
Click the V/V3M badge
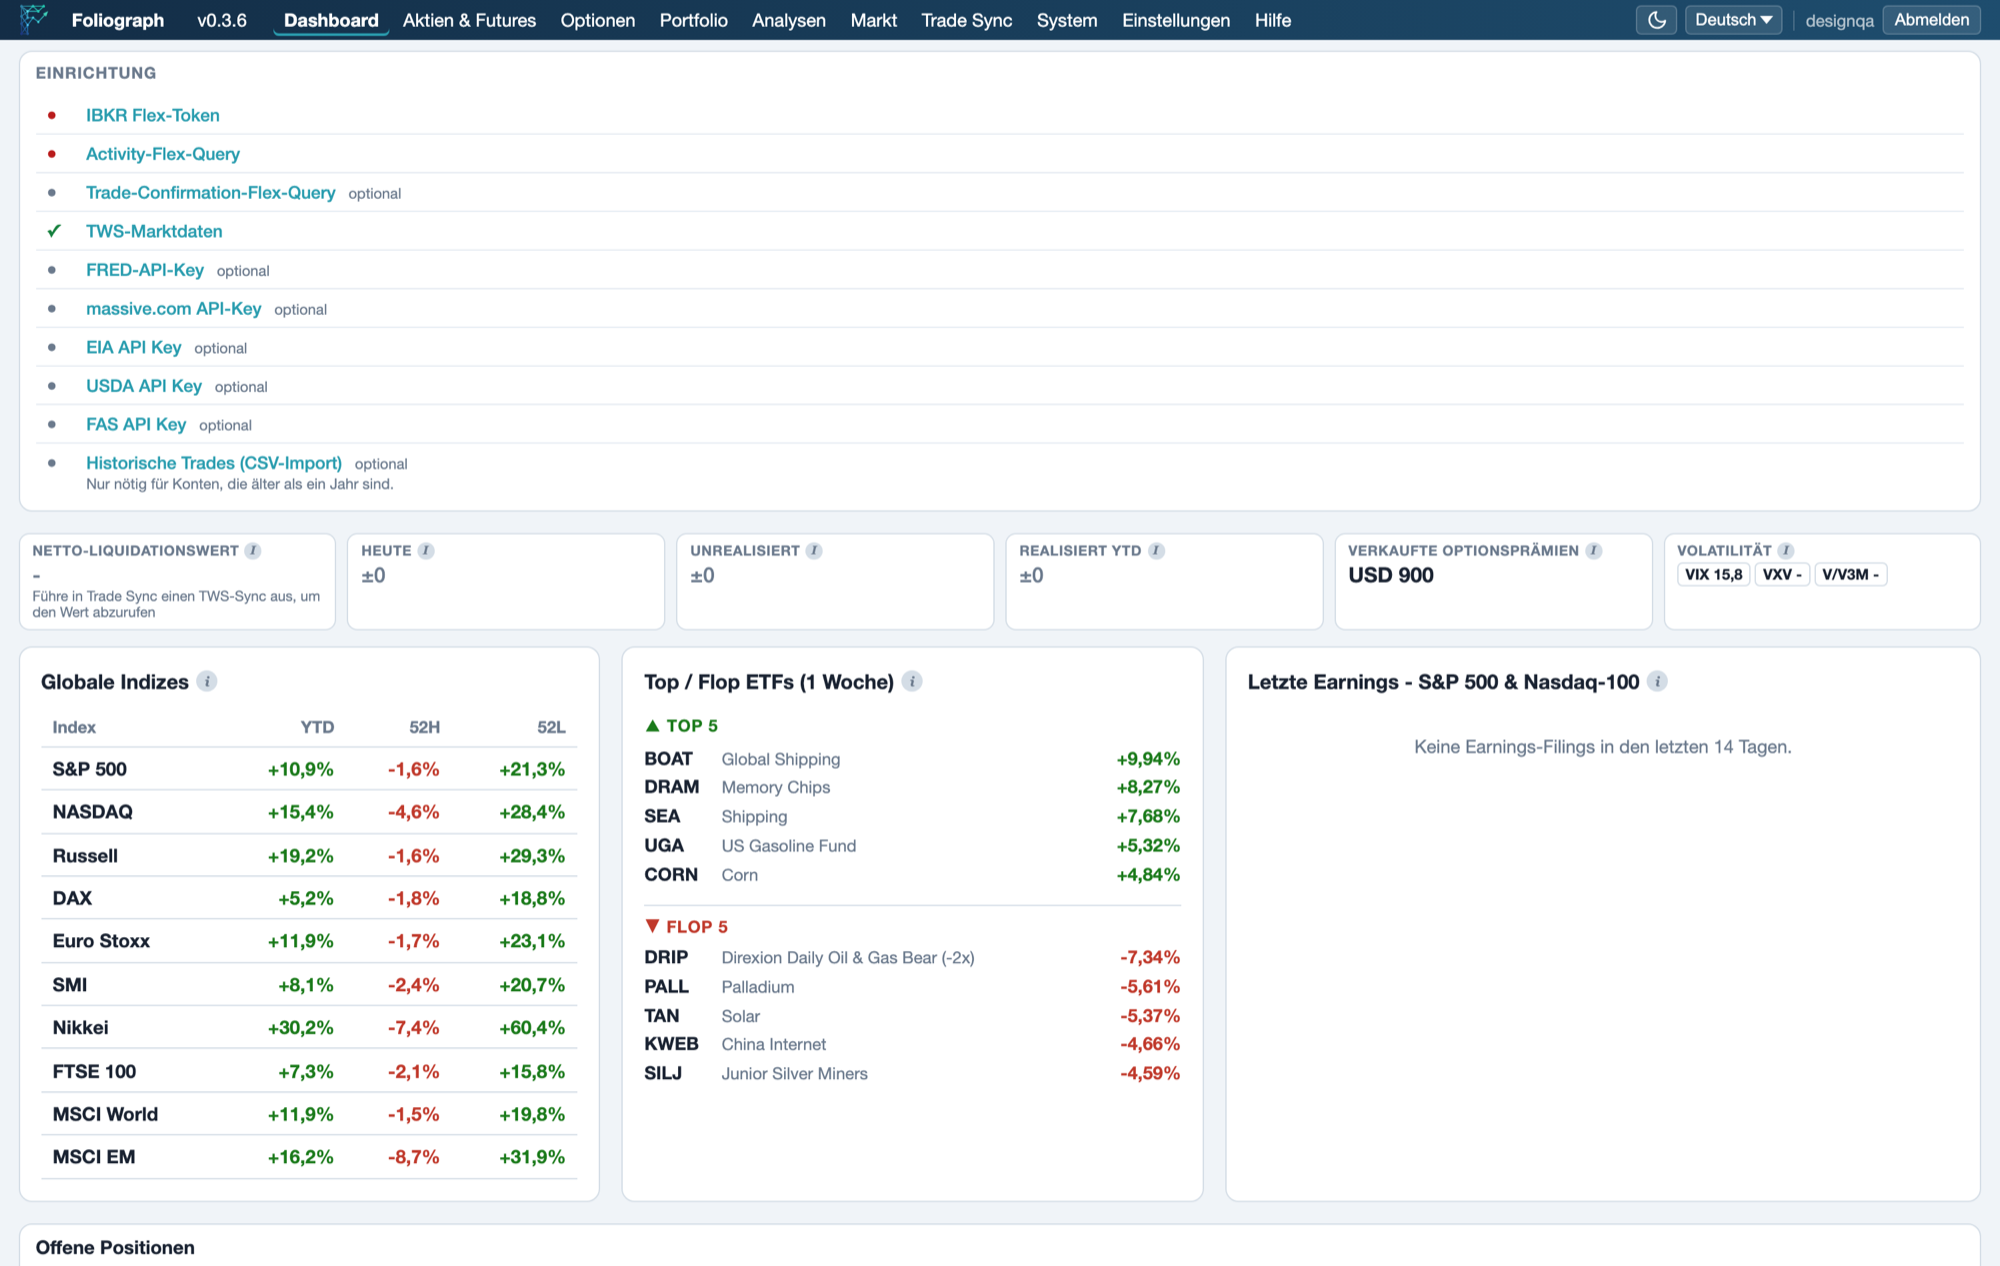[x=1850, y=575]
